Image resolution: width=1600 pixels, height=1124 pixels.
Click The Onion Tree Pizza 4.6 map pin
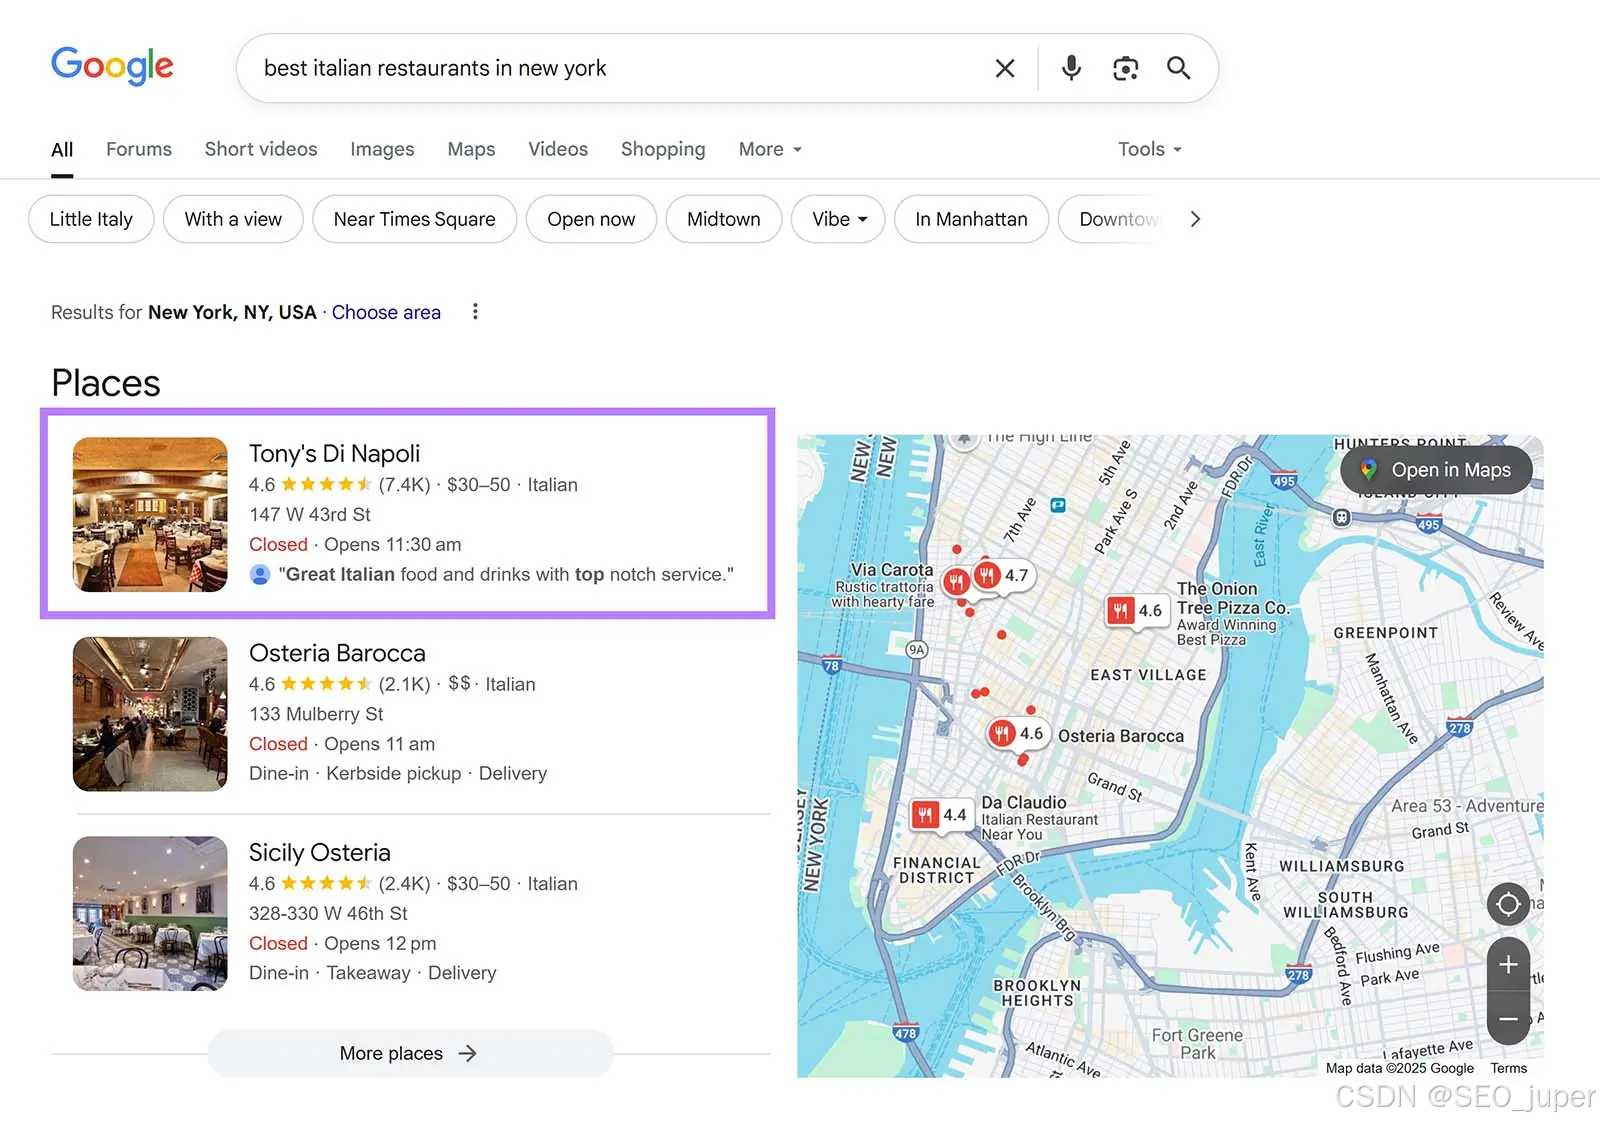(1137, 610)
